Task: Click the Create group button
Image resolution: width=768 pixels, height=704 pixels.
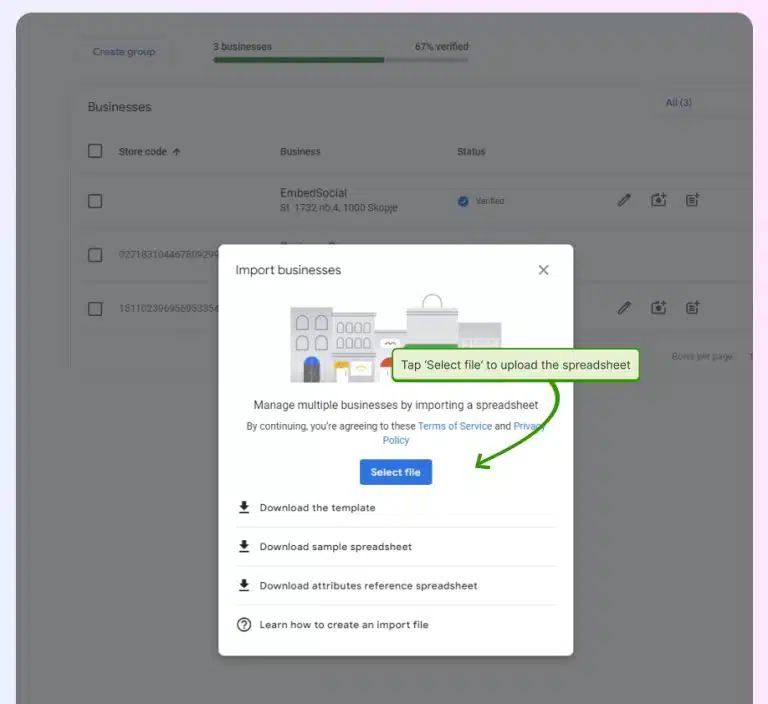Action: pos(124,51)
